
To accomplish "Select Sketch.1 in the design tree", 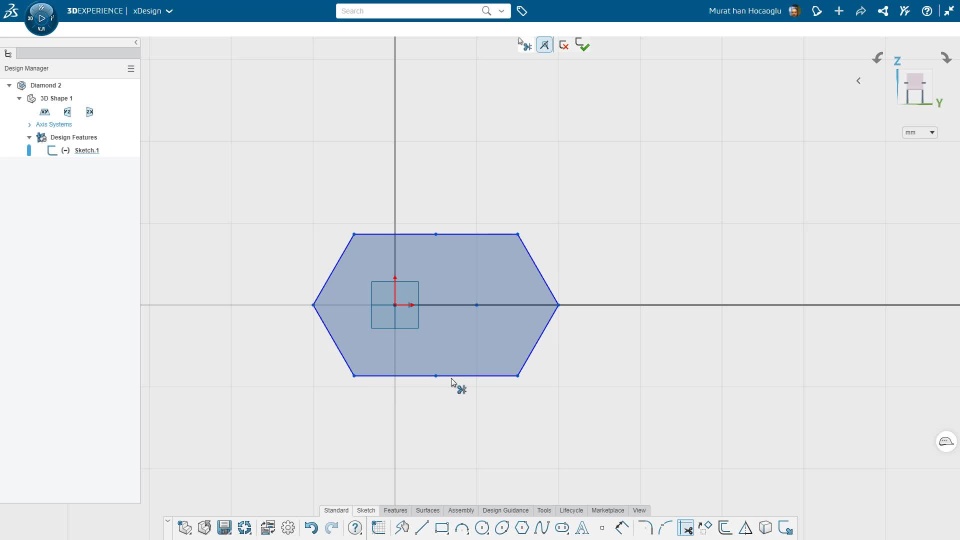I will [86, 150].
